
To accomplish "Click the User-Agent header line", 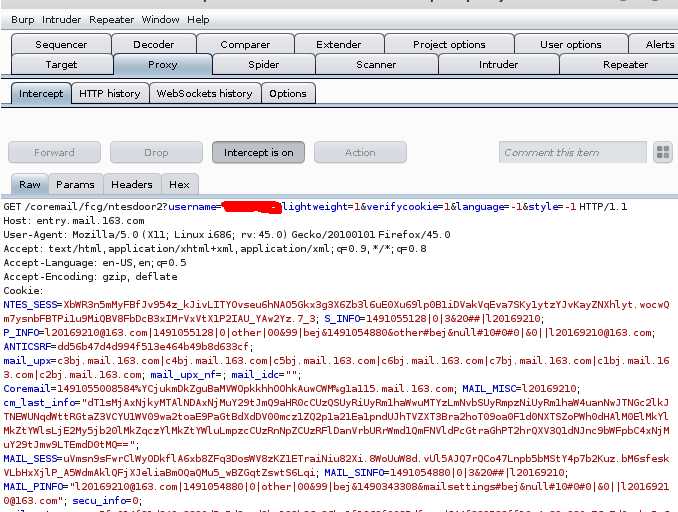I will 227,235.
